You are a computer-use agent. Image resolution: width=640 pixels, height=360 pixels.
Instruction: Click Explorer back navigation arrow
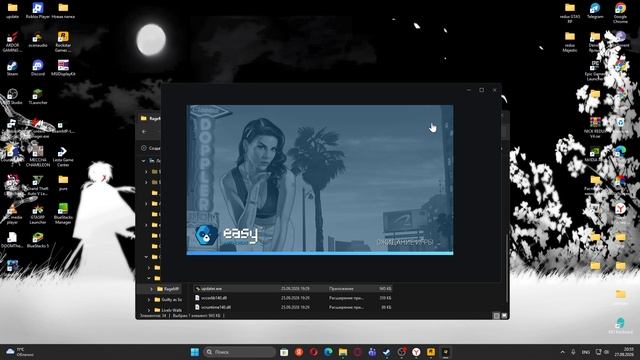[144, 131]
